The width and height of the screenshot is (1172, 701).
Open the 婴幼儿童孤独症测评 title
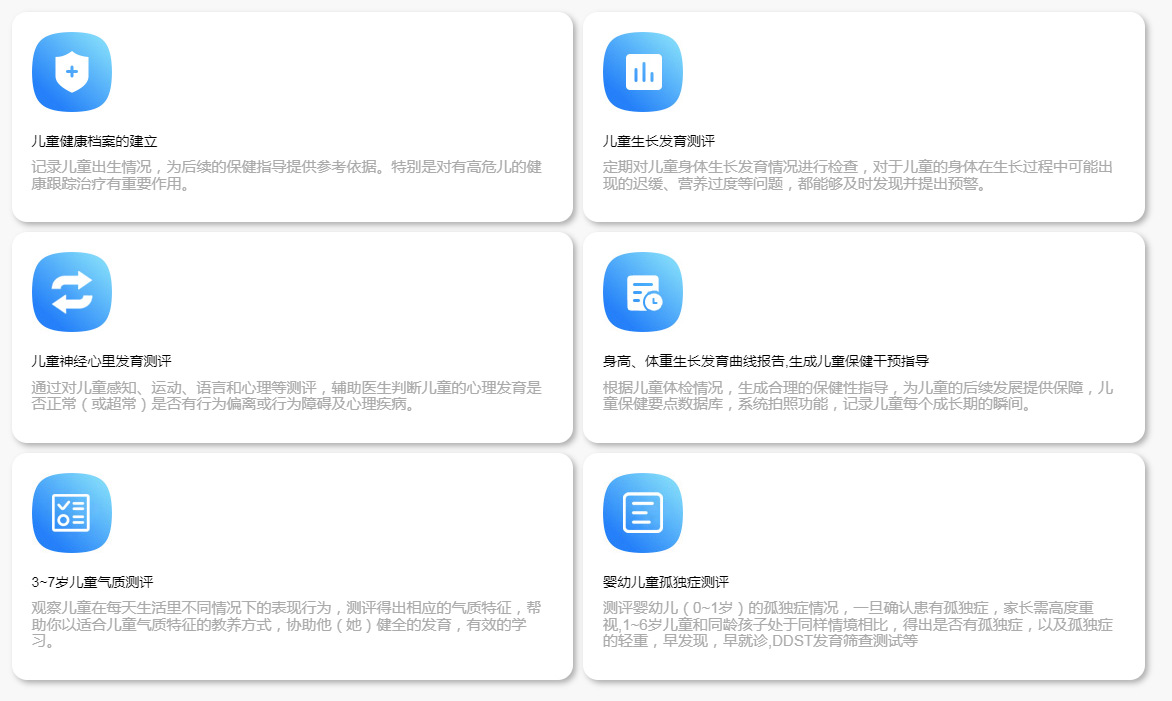coord(665,582)
